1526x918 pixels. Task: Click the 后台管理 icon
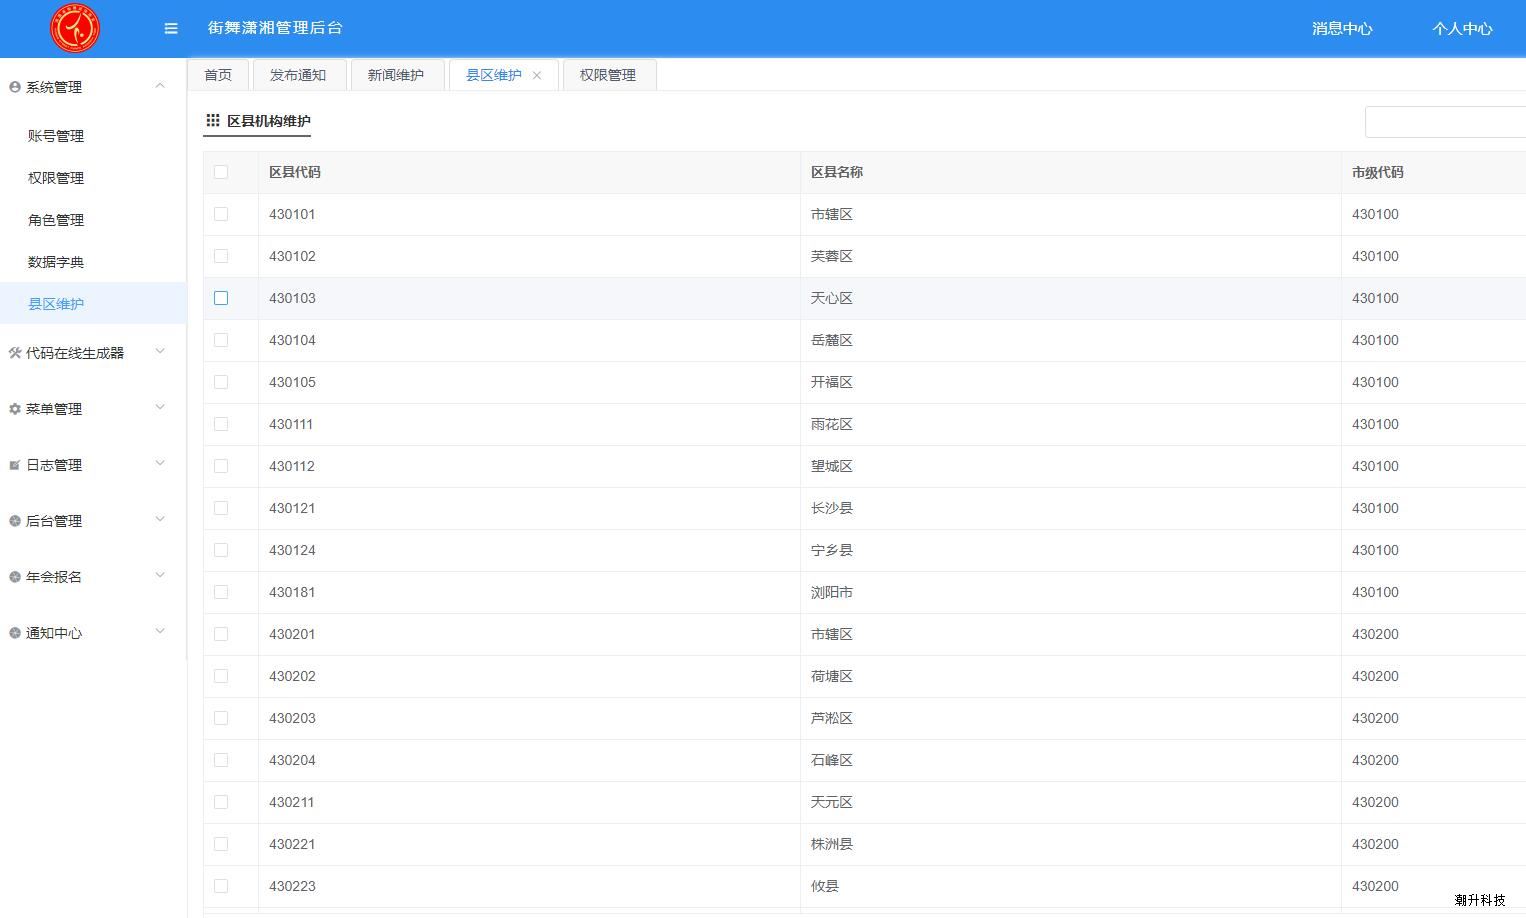pos(15,521)
